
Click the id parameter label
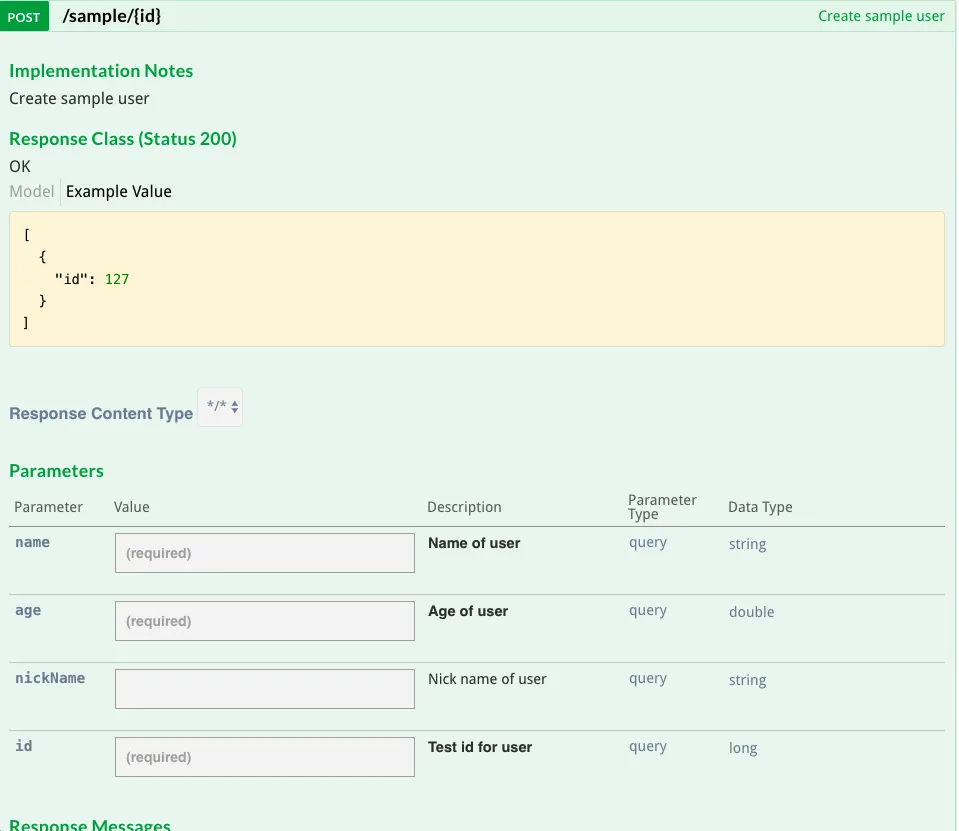click(x=24, y=746)
